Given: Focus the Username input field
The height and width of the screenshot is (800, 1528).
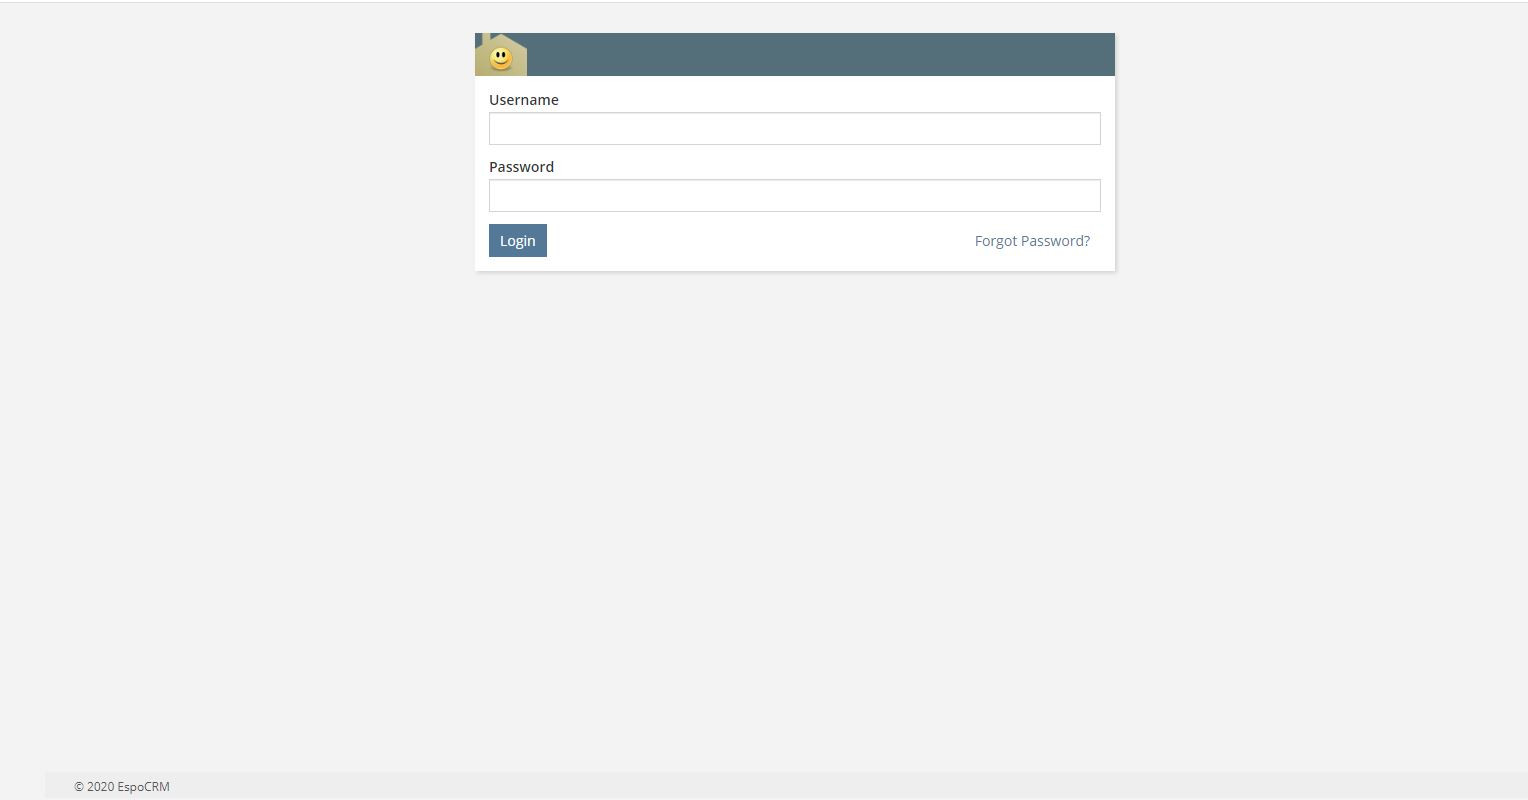Looking at the screenshot, I should coord(794,129).
